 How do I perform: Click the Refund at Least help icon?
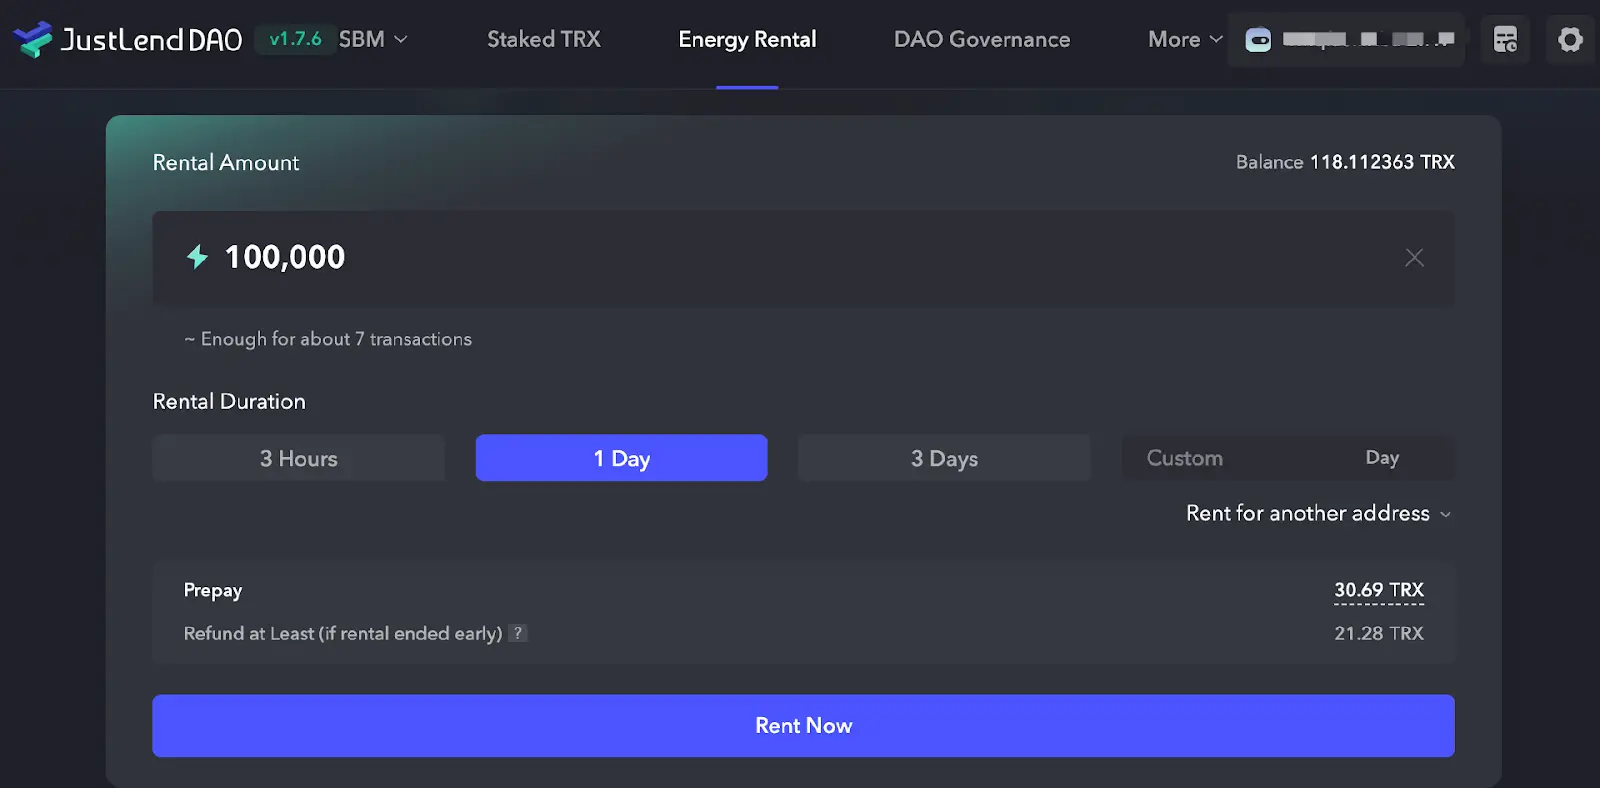click(517, 633)
